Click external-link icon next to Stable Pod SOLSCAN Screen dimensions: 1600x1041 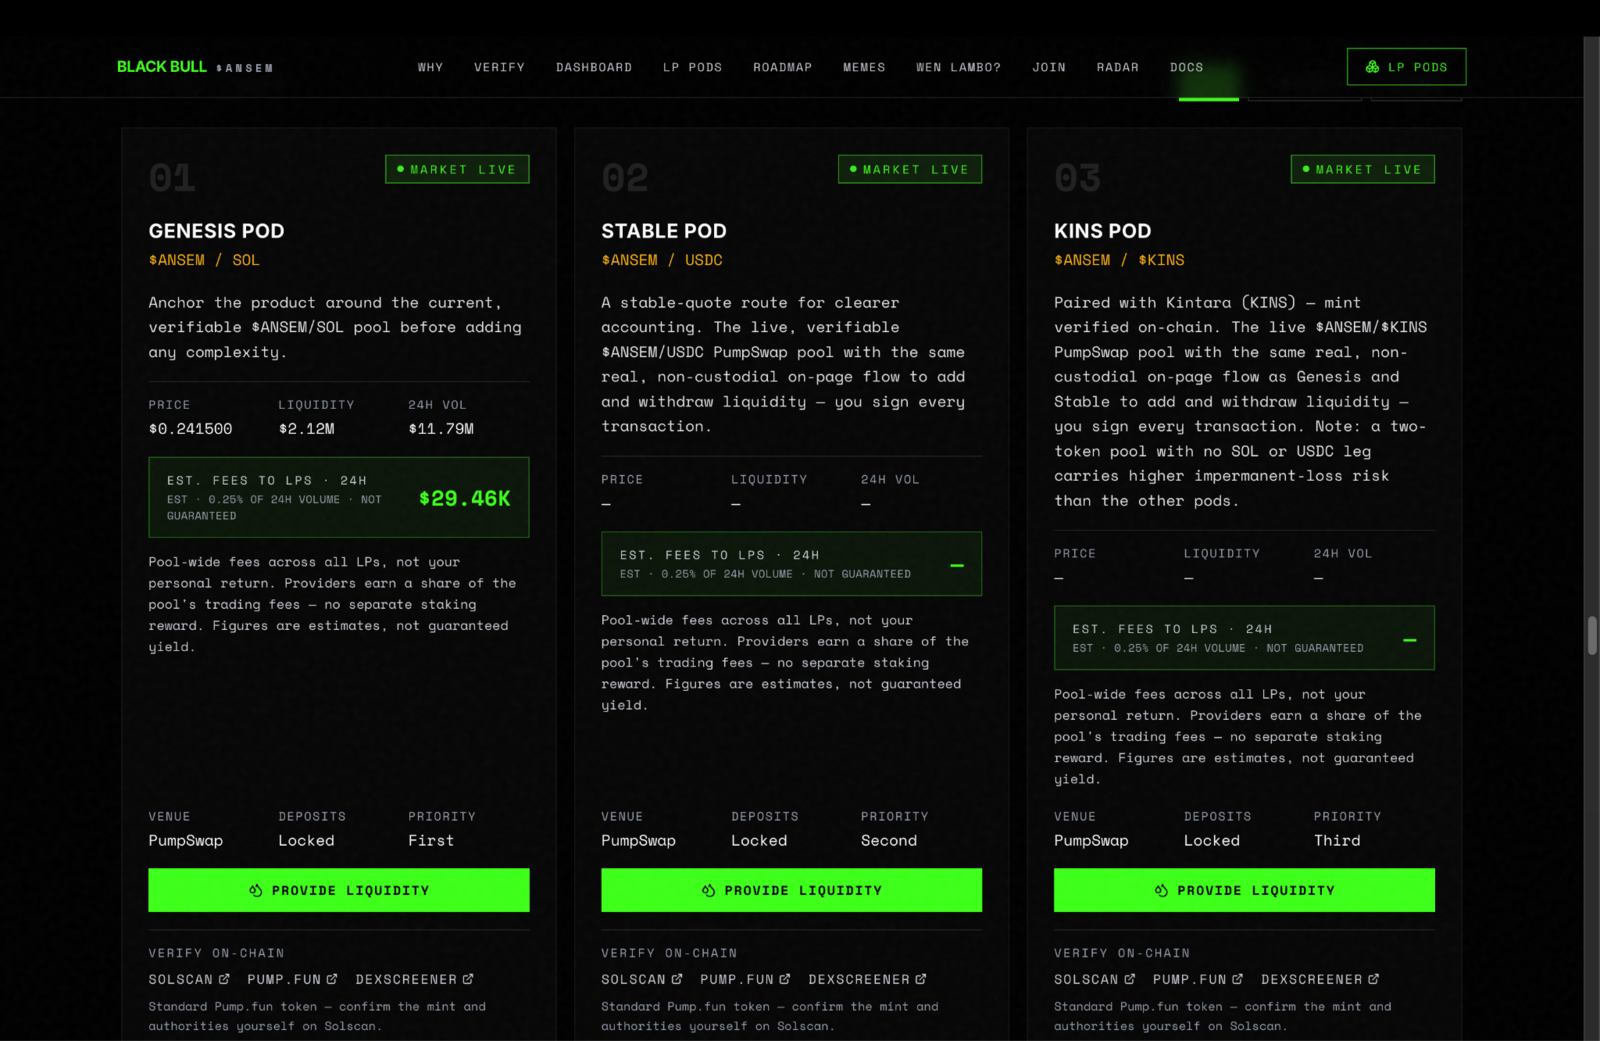677,979
